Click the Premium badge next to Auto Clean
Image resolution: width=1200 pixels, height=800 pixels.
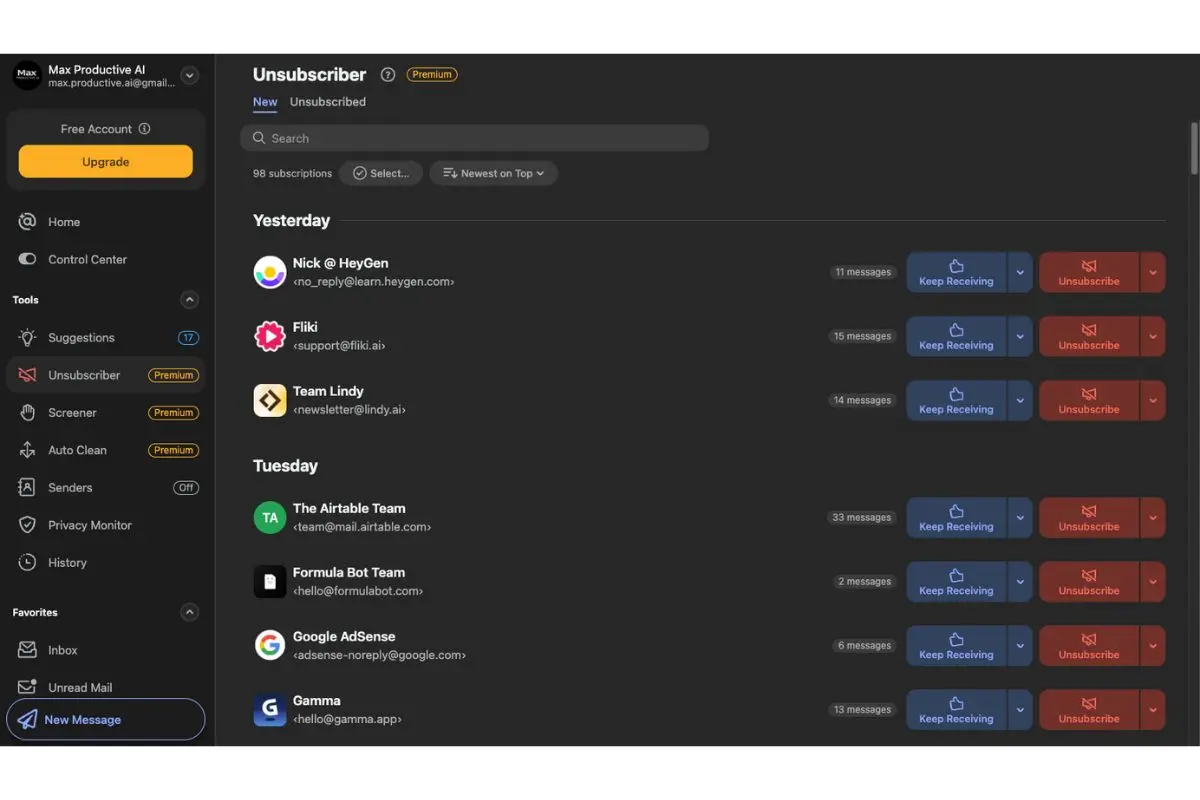[174, 451]
